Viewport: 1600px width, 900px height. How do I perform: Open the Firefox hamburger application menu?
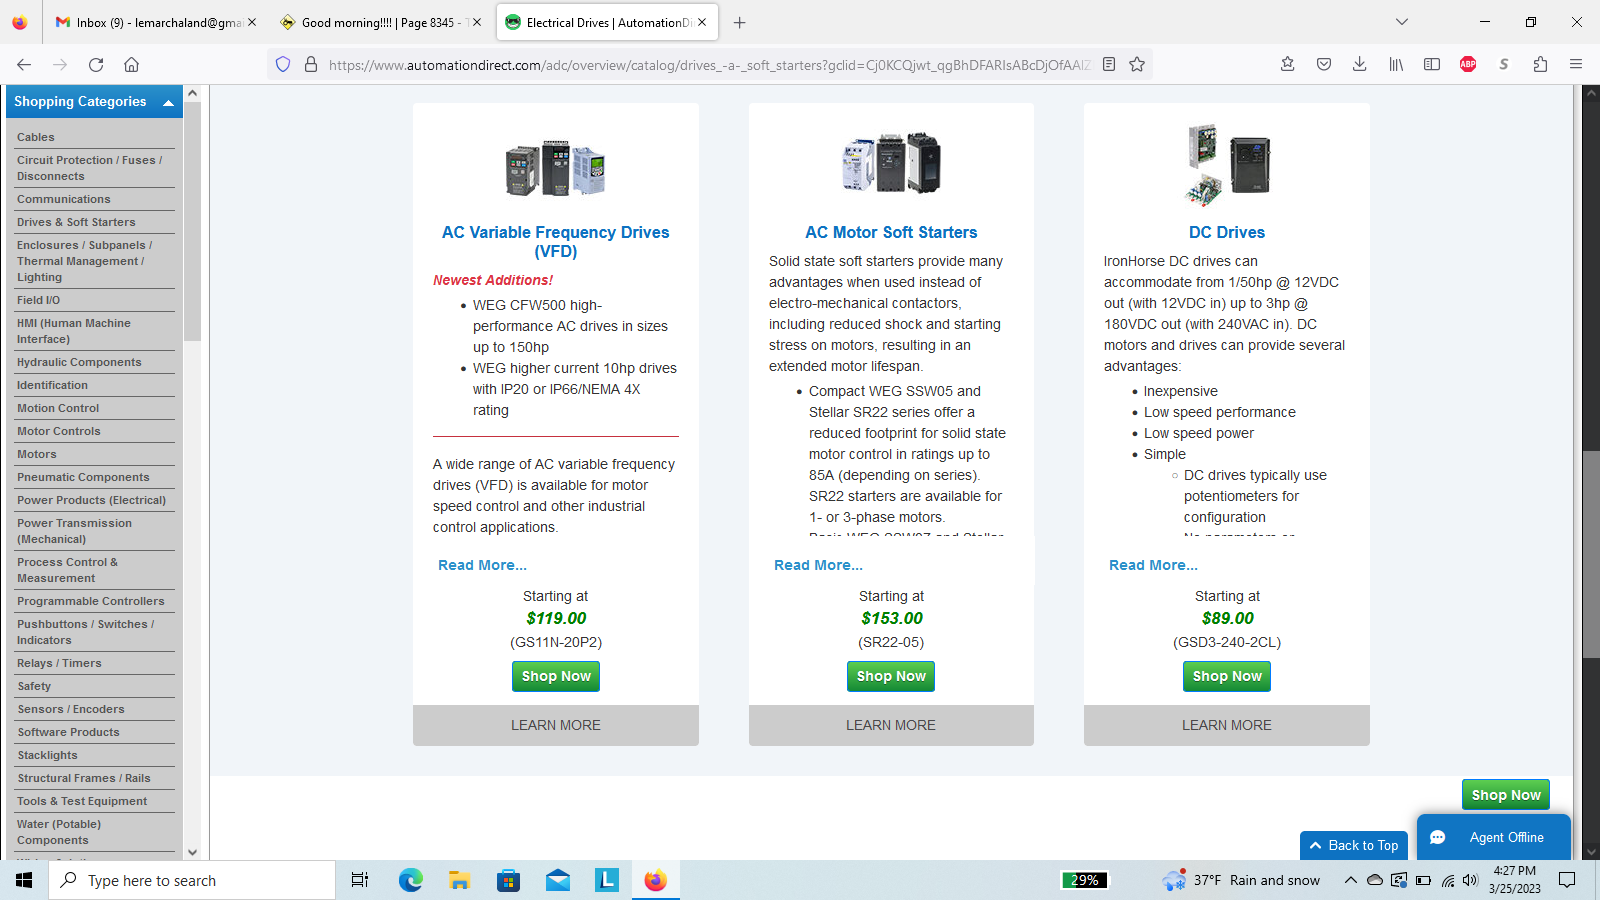click(x=1576, y=65)
